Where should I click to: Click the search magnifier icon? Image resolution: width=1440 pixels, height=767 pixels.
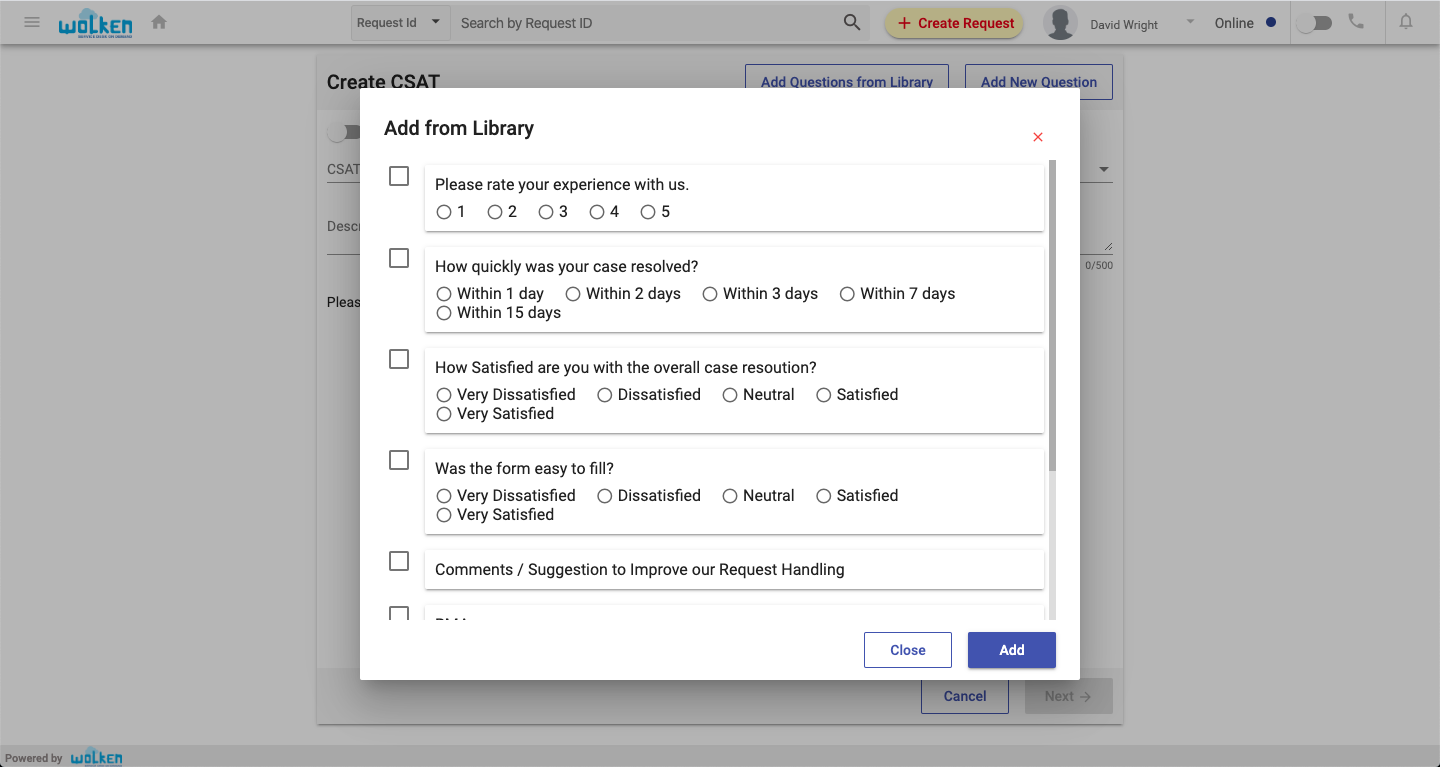(852, 23)
